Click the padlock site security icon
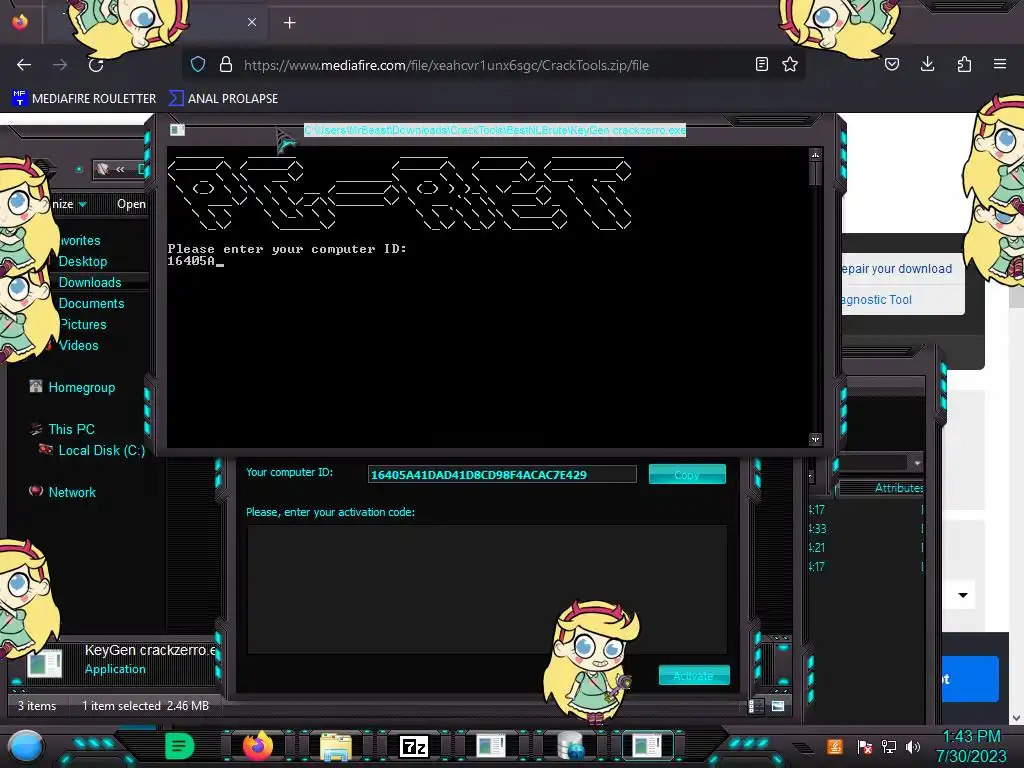1024x768 pixels. 226,64
